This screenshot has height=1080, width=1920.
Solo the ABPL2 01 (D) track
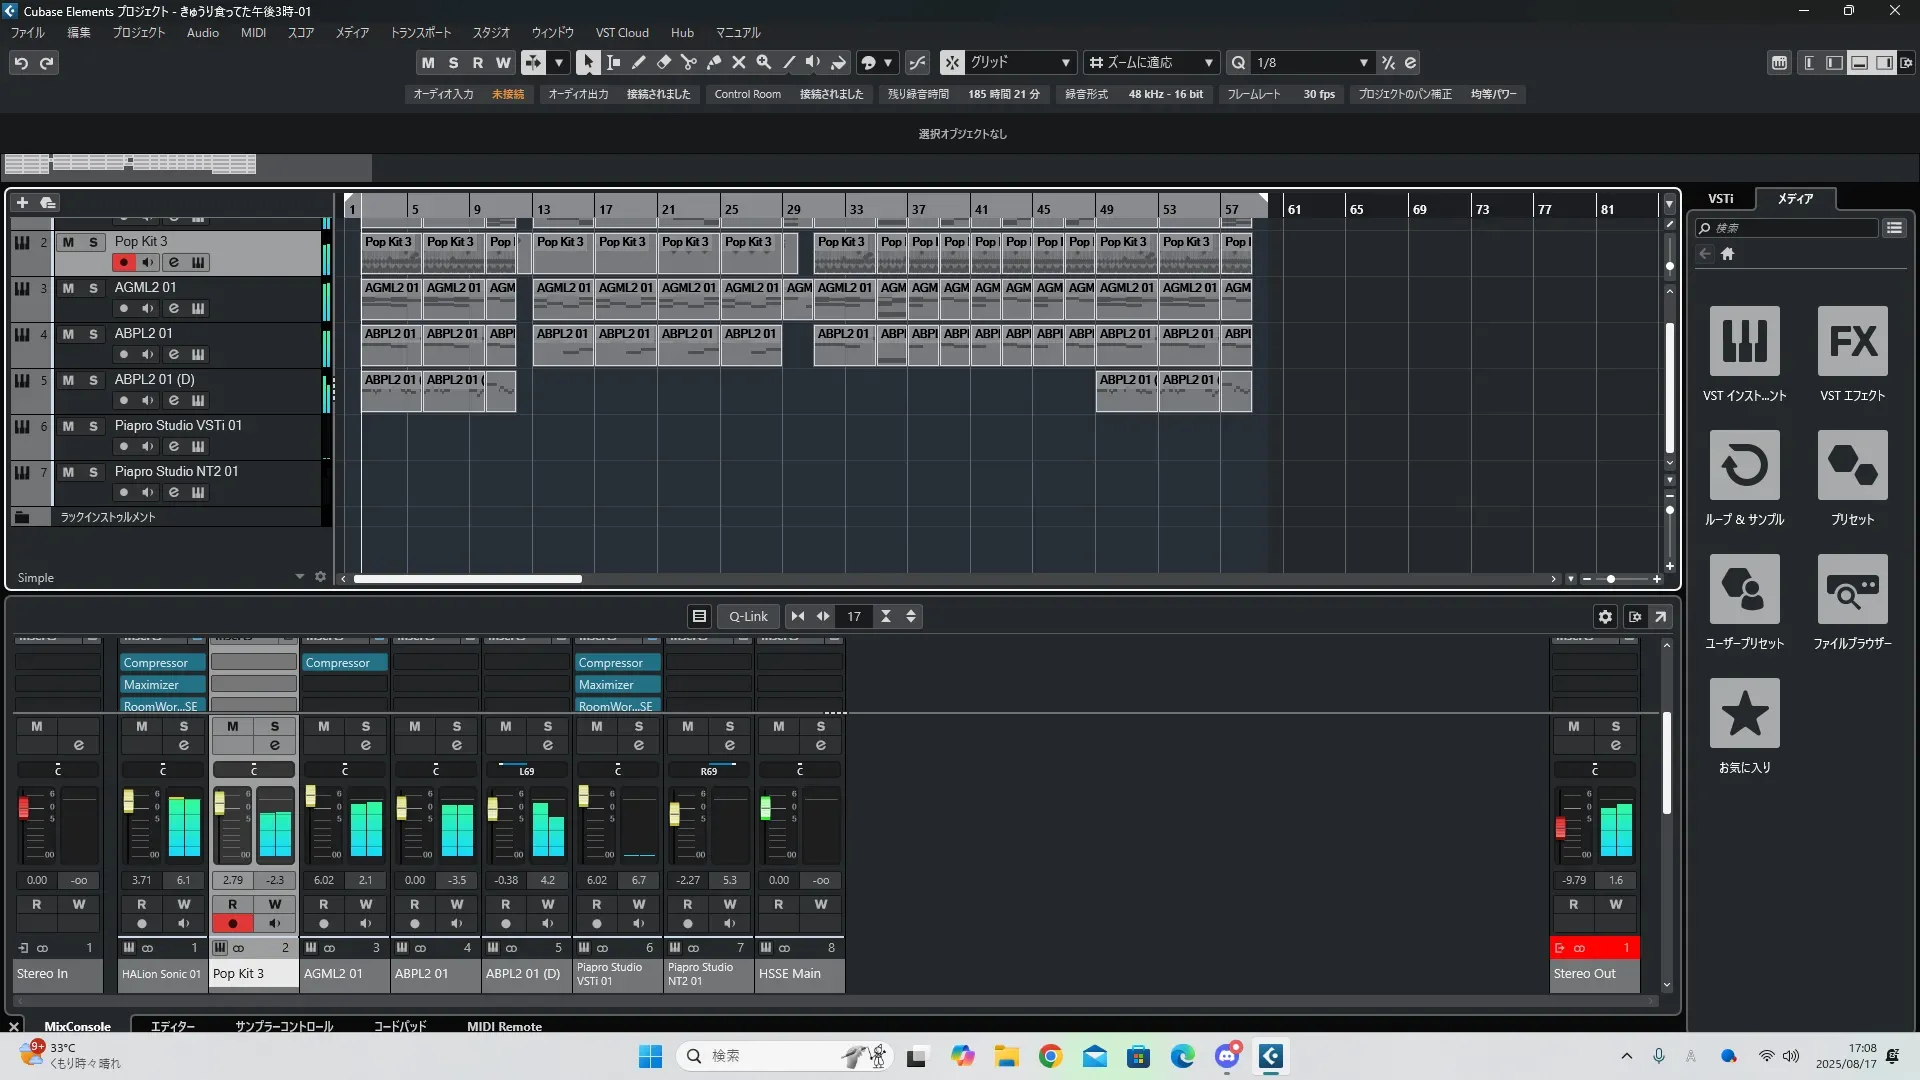click(93, 380)
